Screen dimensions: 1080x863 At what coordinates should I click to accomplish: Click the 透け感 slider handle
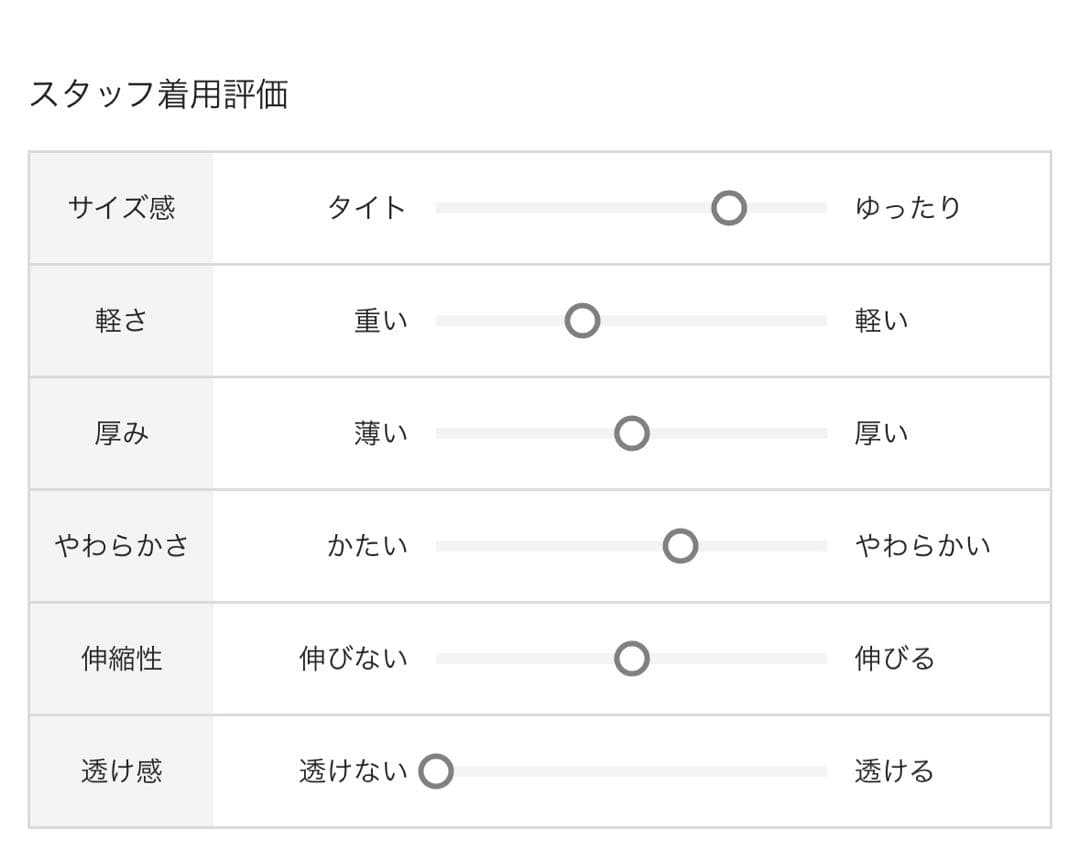(436, 771)
